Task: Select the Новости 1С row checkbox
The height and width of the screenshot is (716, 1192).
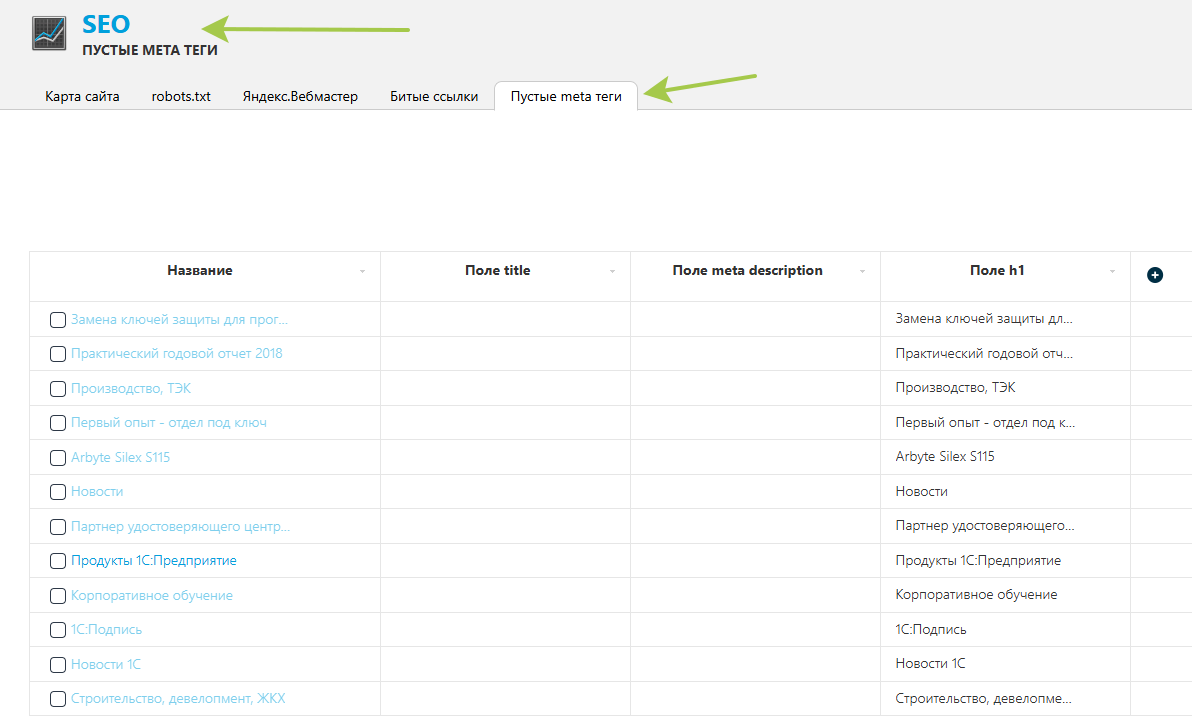Action: click(58, 665)
